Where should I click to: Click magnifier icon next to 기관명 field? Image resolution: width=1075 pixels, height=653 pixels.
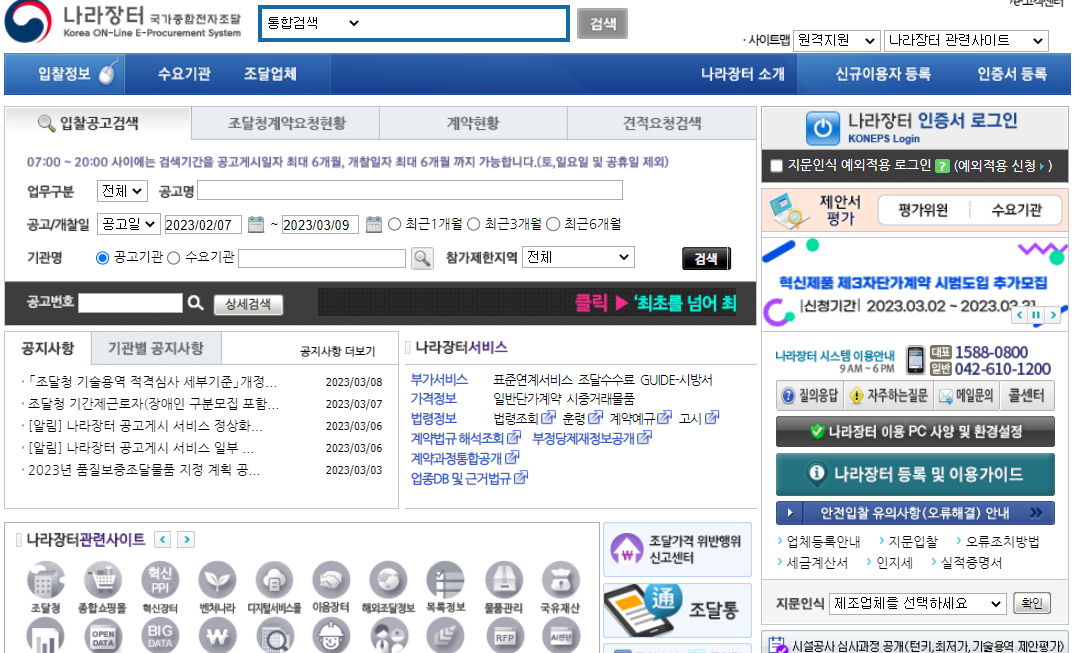click(x=422, y=259)
